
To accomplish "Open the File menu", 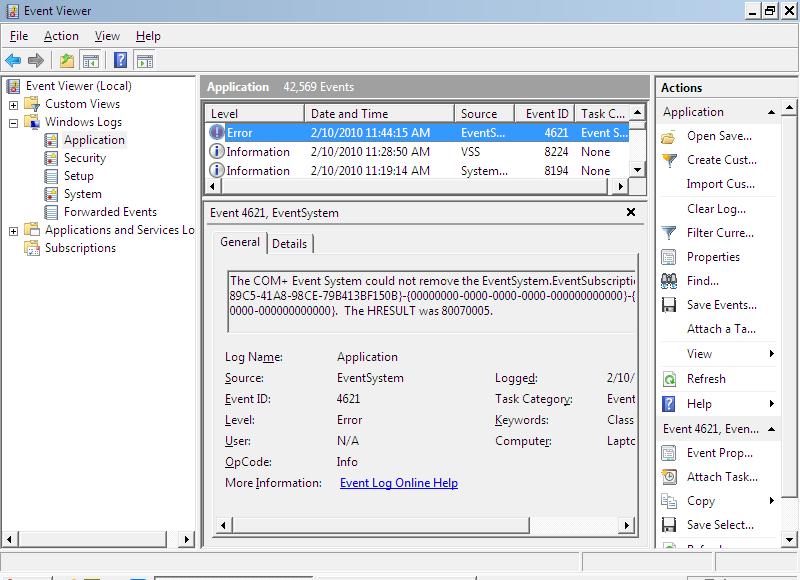I will (19, 36).
